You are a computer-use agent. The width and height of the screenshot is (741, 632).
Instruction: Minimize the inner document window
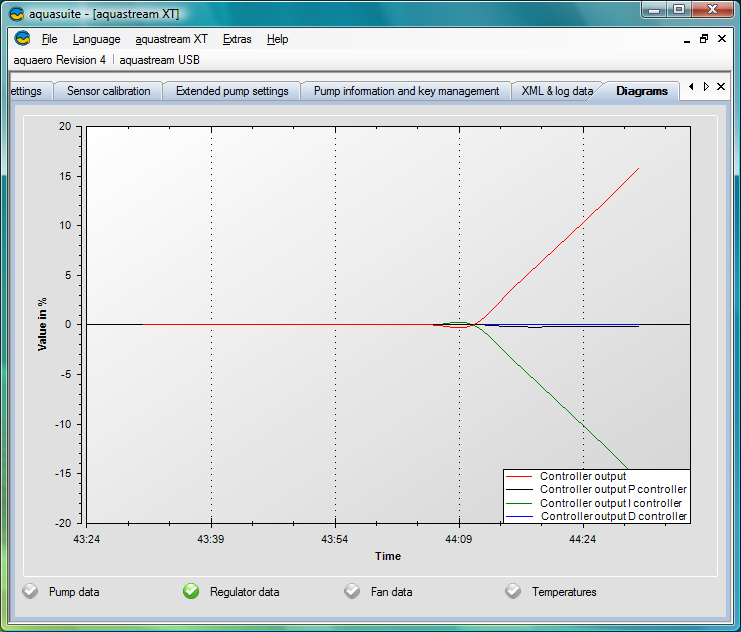(x=687, y=40)
